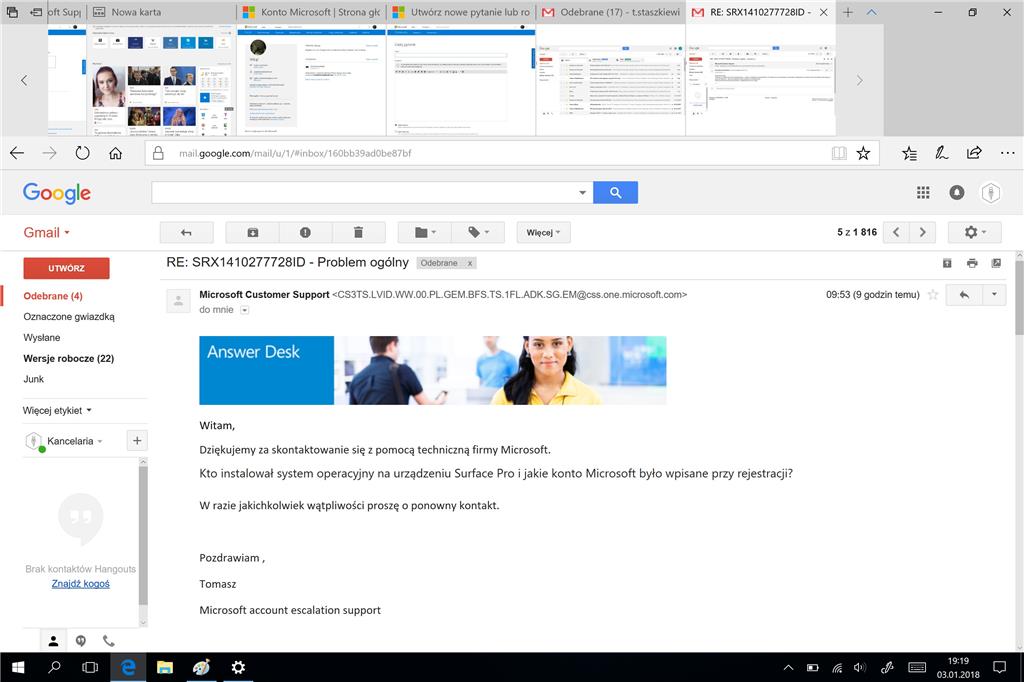This screenshot has width=1024, height=682.
Task: Click UTWÓRZ to compose a message
Action: (x=66, y=268)
